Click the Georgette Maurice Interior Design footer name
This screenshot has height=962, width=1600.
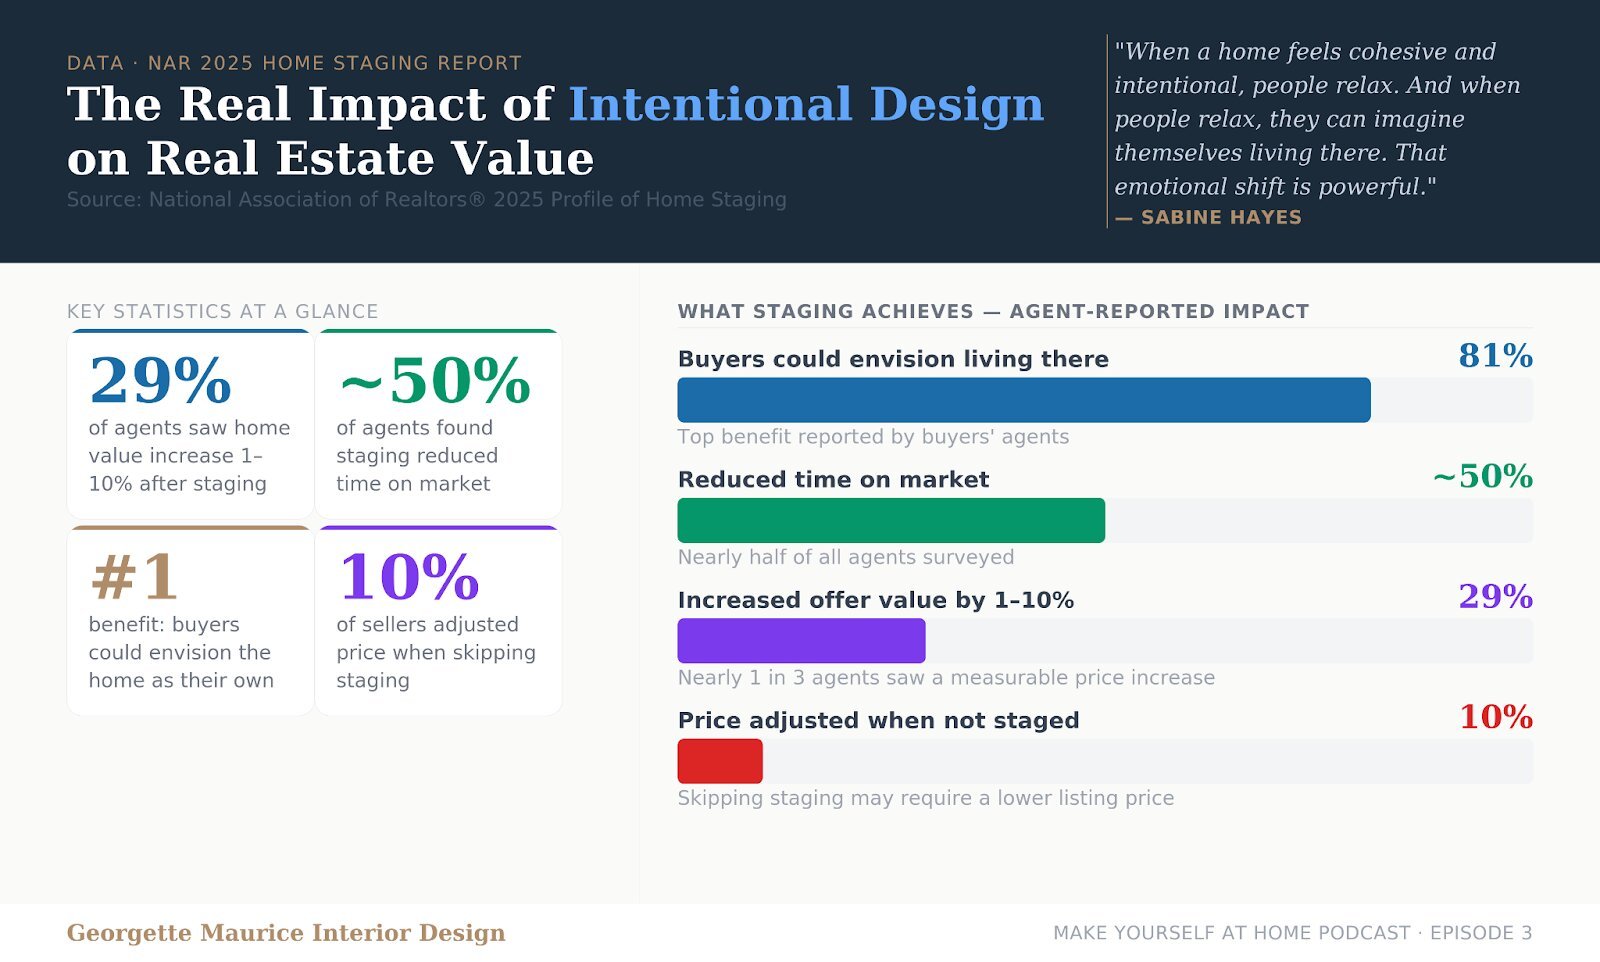[x=286, y=933]
